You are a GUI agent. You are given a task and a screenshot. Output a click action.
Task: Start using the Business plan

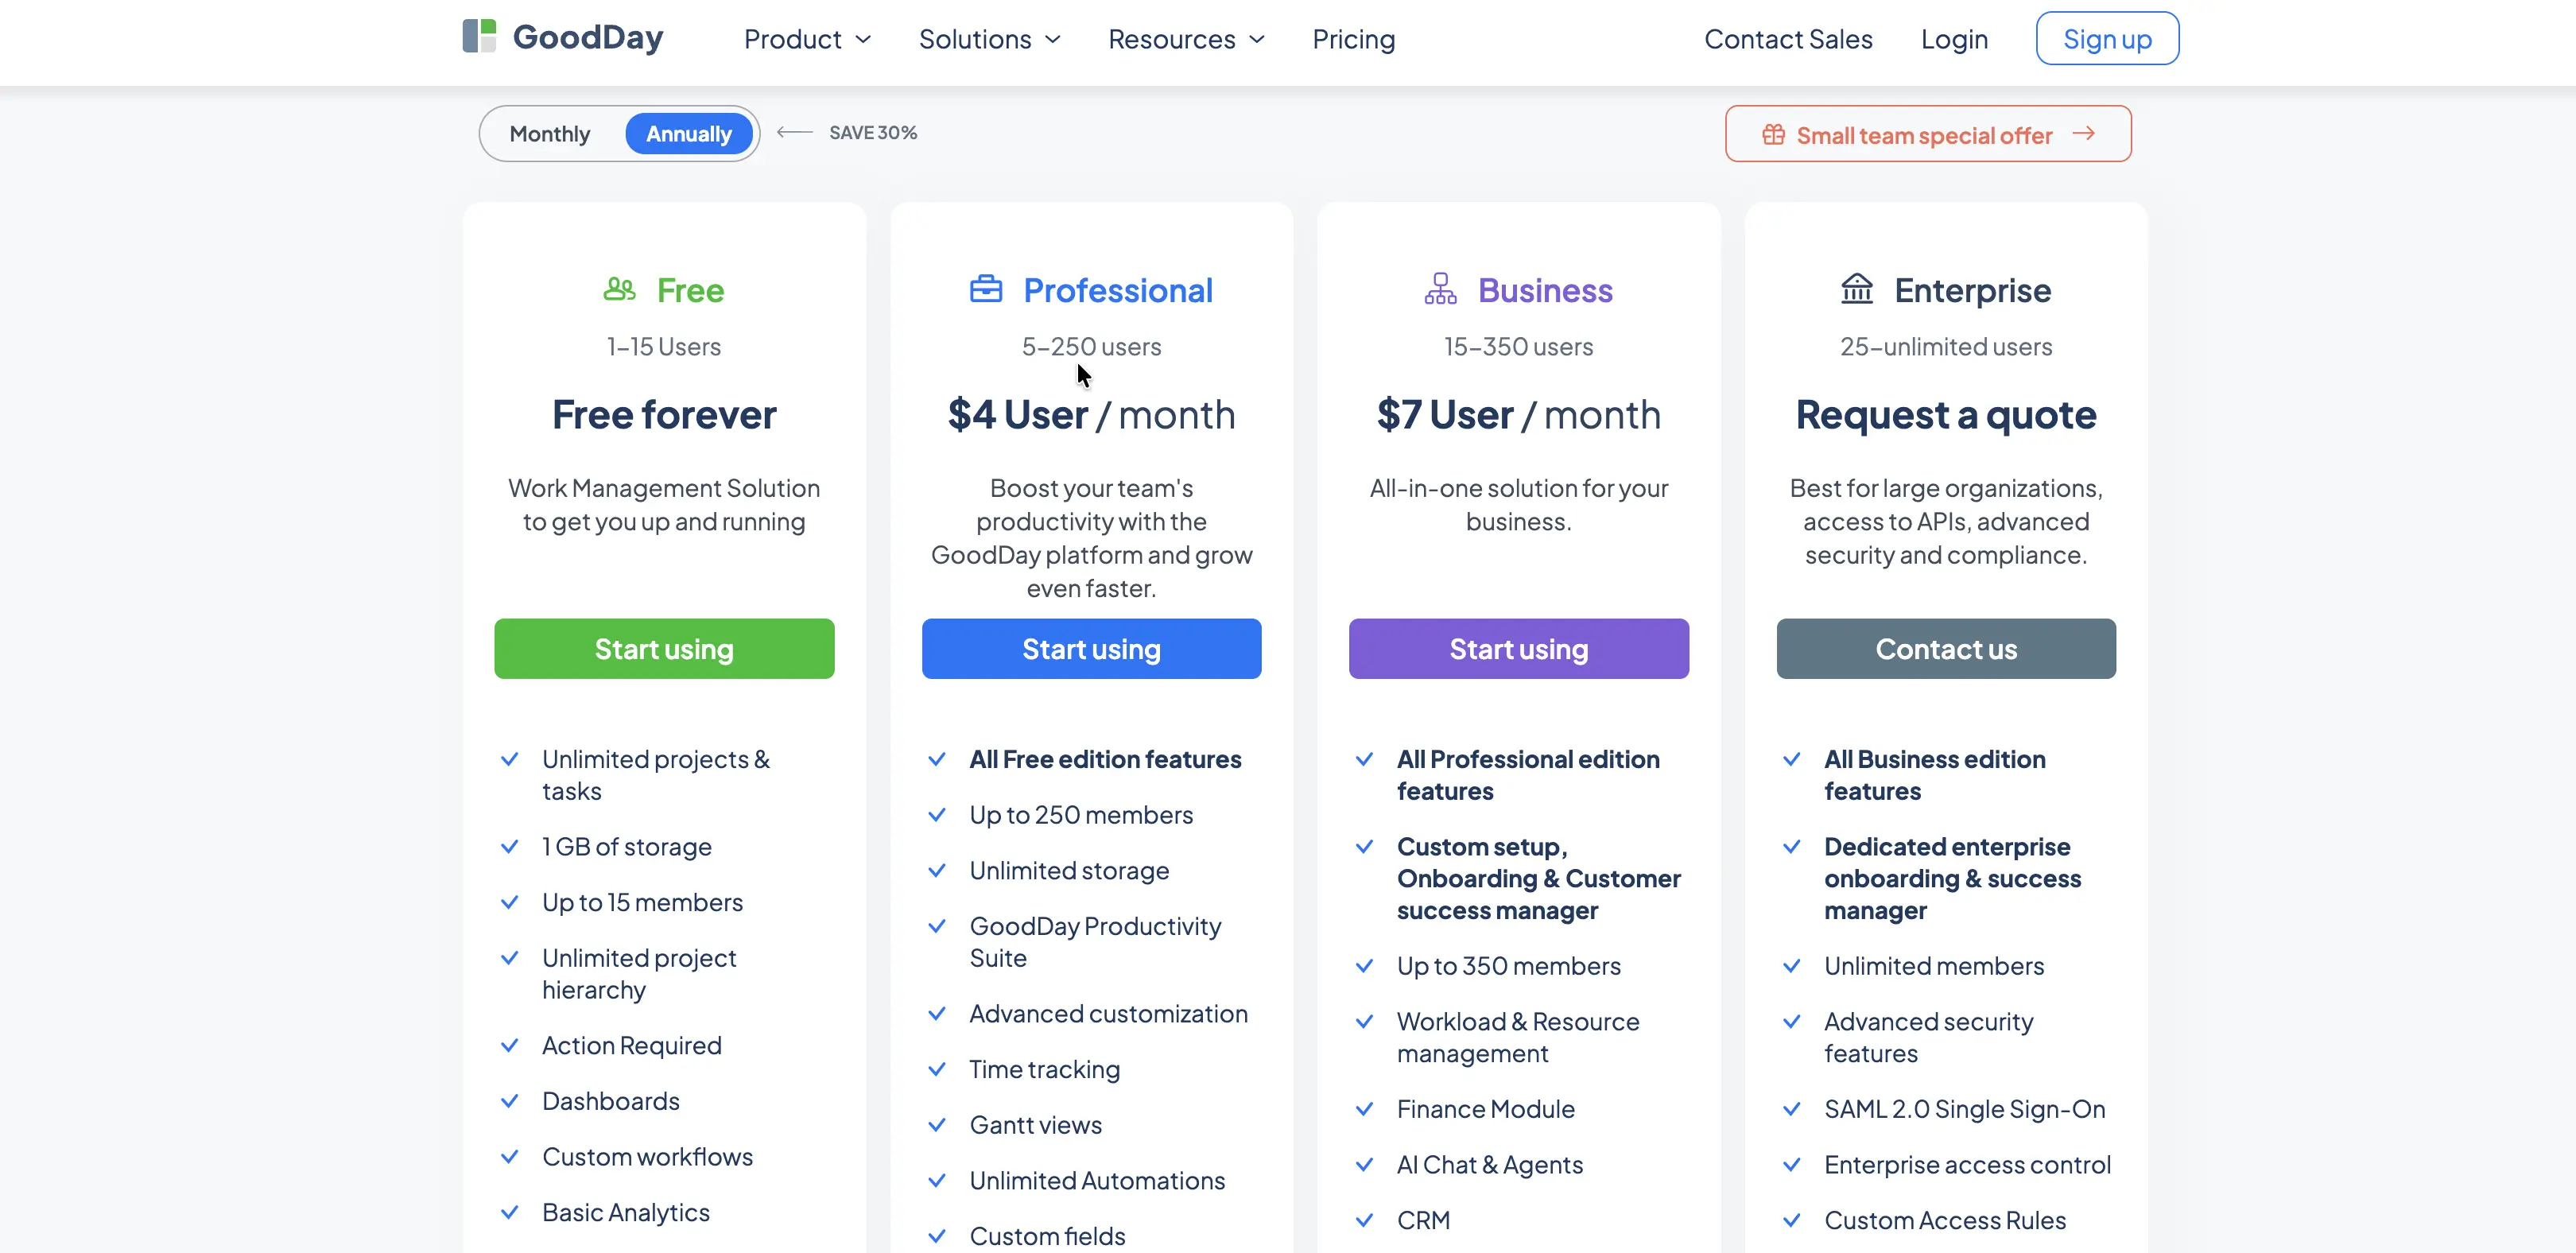tap(1519, 649)
